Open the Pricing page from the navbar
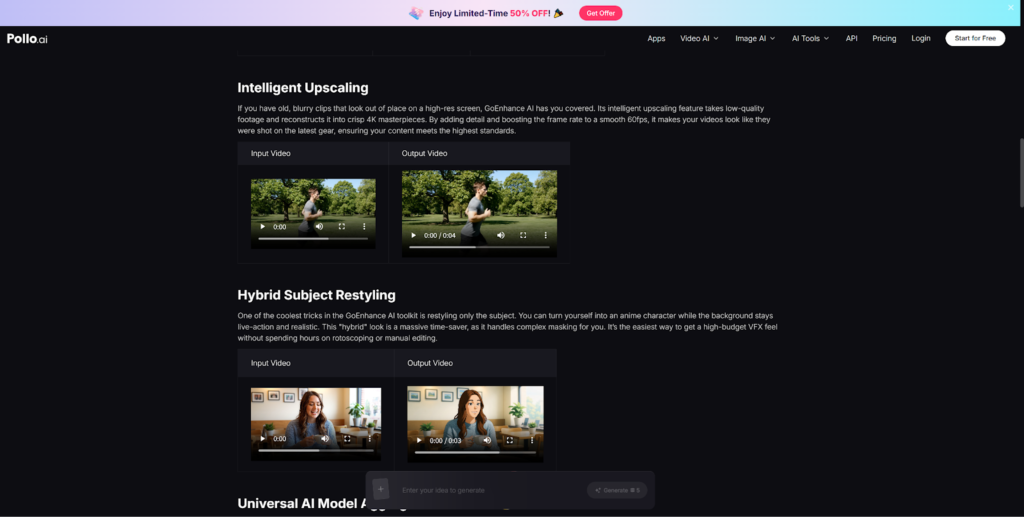The width and height of the screenshot is (1024, 517). click(x=884, y=38)
